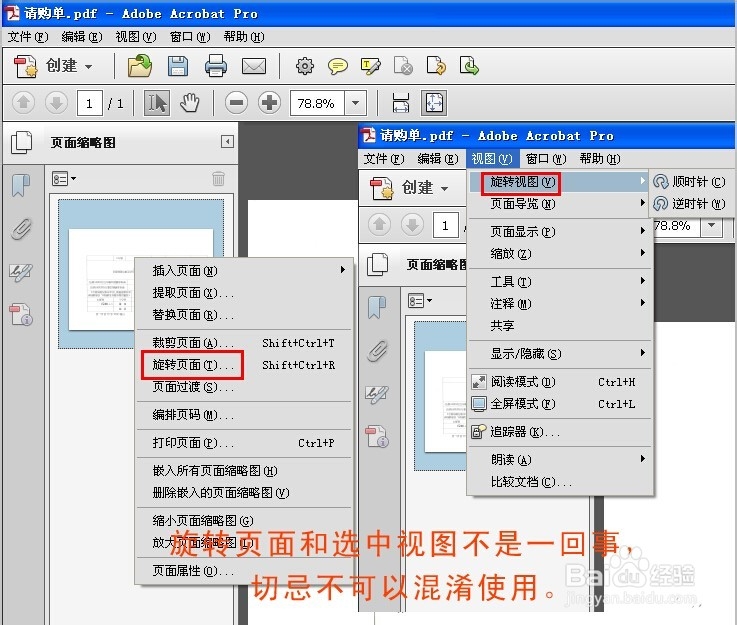The height and width of the screenshot is (625, 737).
Task: Go to next page arrow in main window
Action: pos(56,102)
